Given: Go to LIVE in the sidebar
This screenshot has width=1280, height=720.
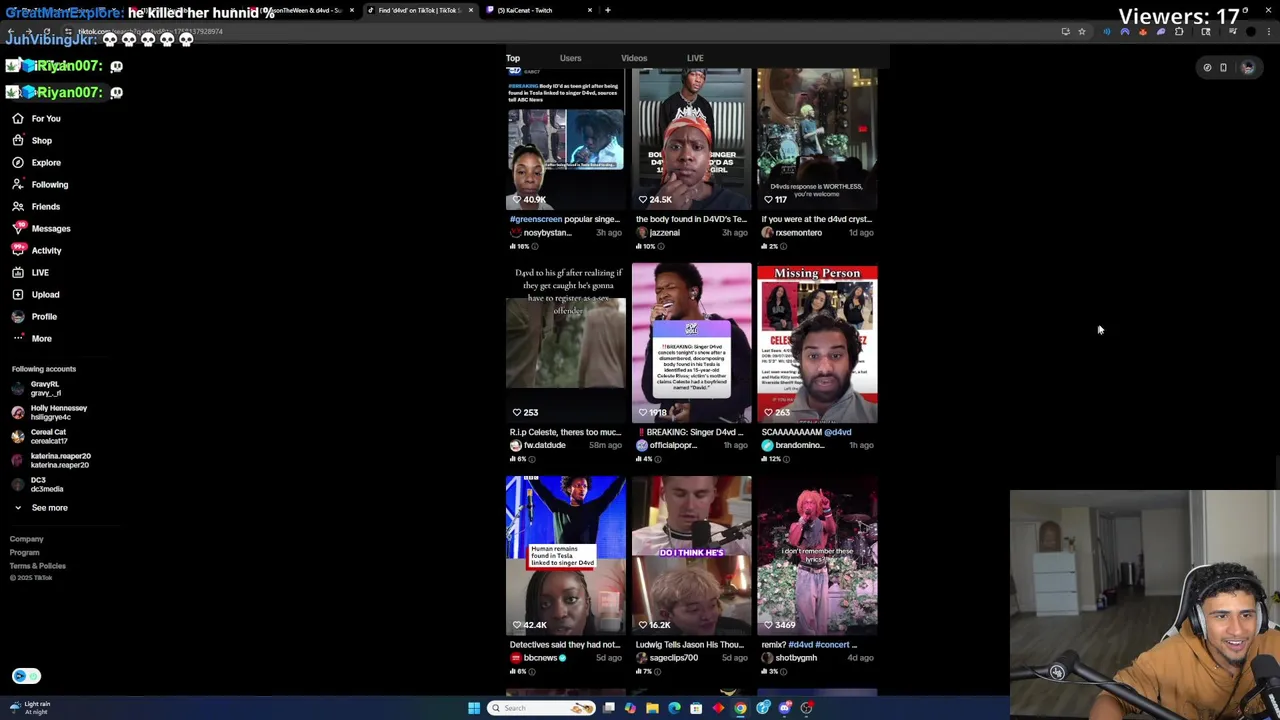Looking at the screenshot, I should pyautogui.click(x=31, y=272).
